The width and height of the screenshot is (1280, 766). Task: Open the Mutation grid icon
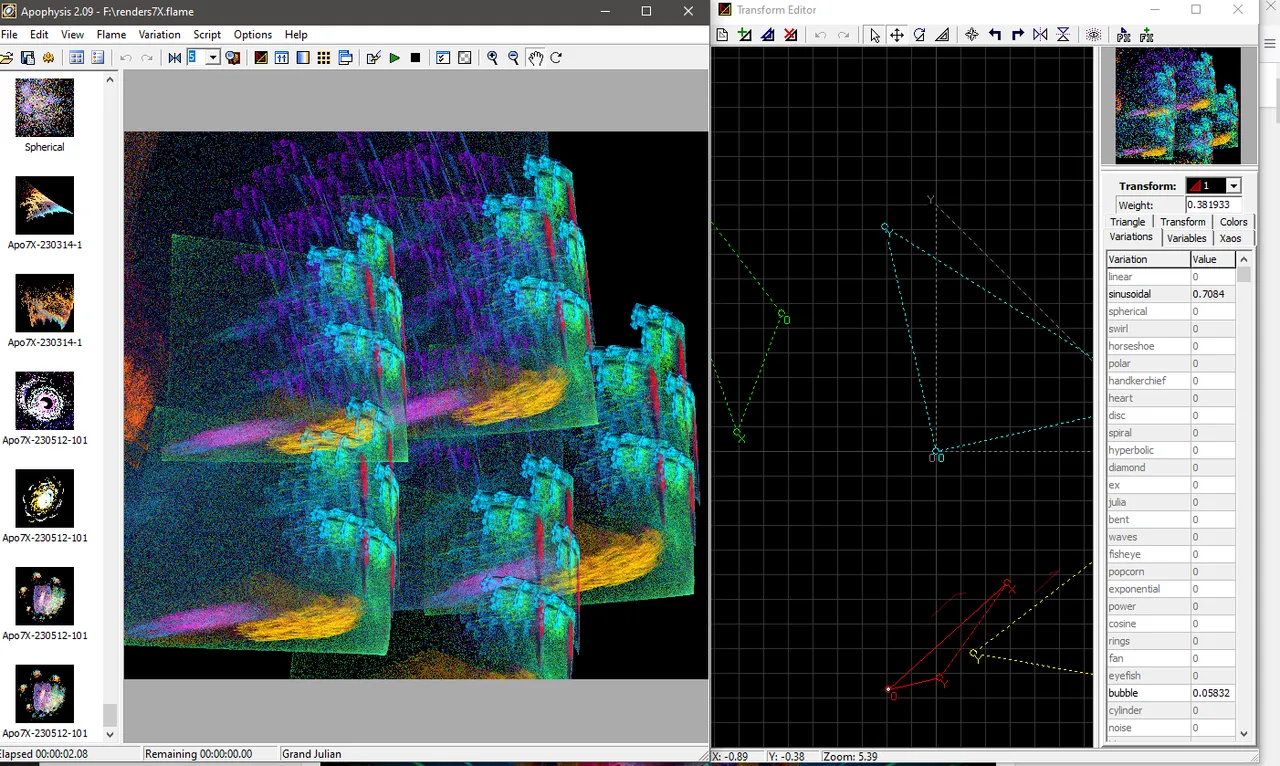(324, 58)
